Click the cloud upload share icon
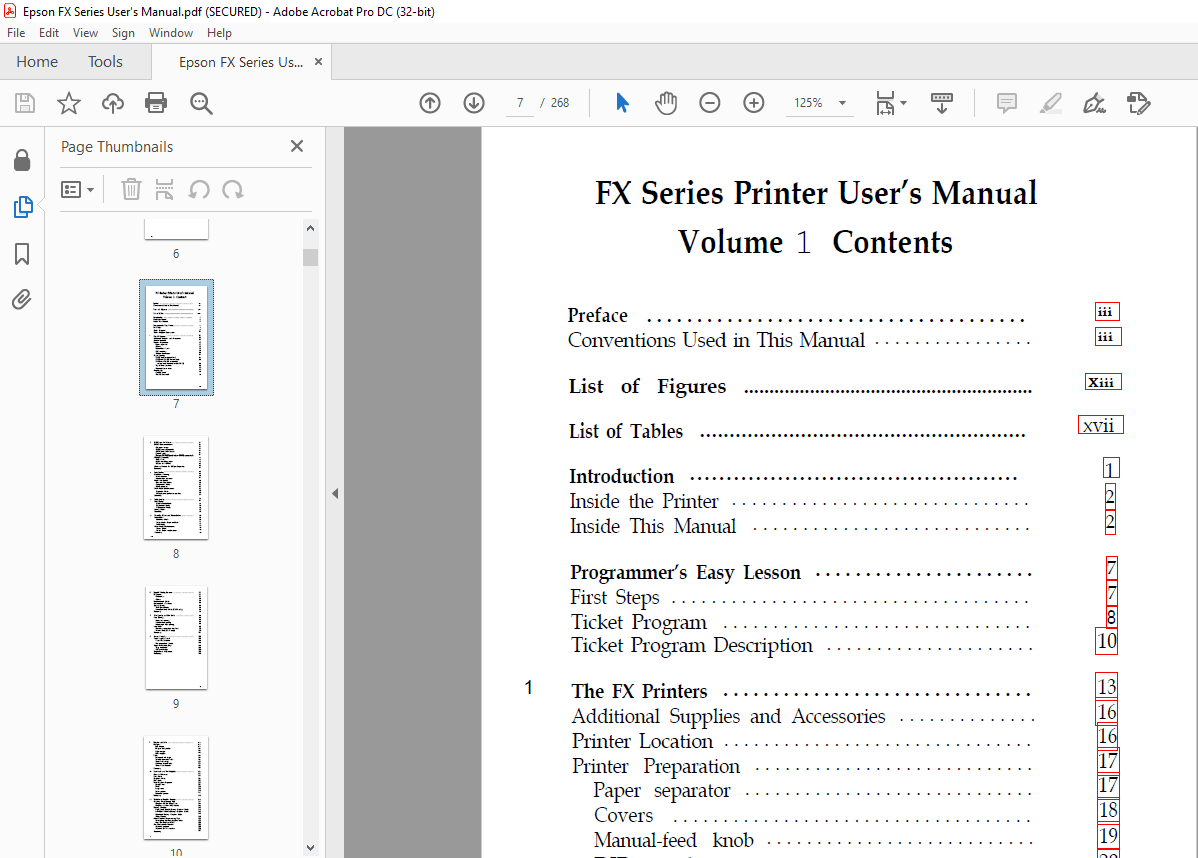Viewport: 1198px width, 858px height. [113, 103]
